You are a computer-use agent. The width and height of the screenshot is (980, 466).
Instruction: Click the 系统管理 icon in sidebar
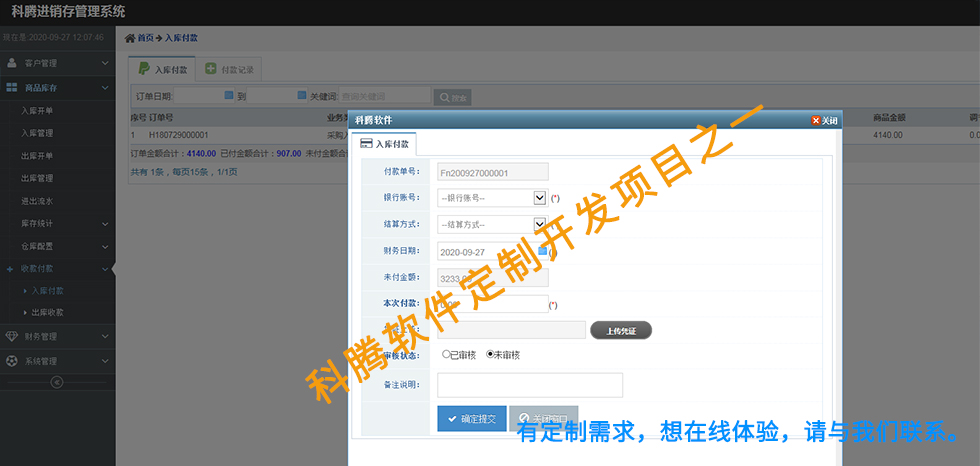[x=11, y=361]
